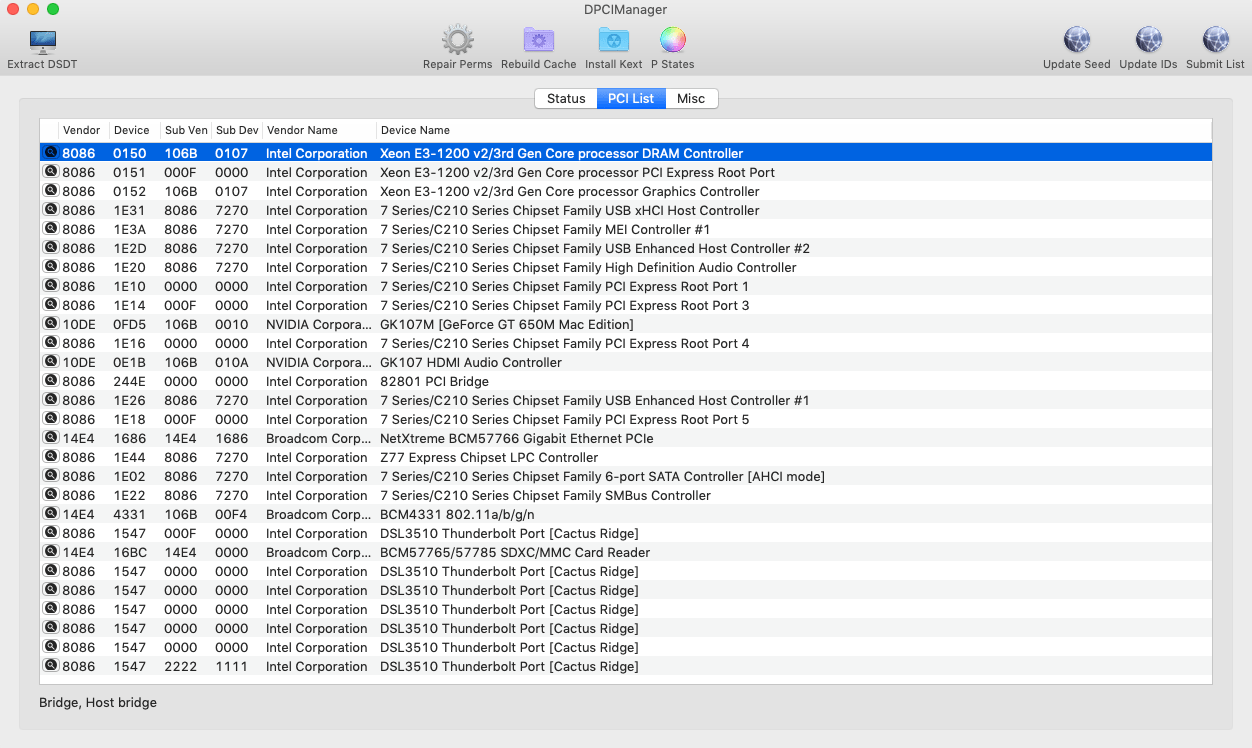Click the Rebuild Cache folder icon
This screenshot has height=748, width=1252.
539,41
